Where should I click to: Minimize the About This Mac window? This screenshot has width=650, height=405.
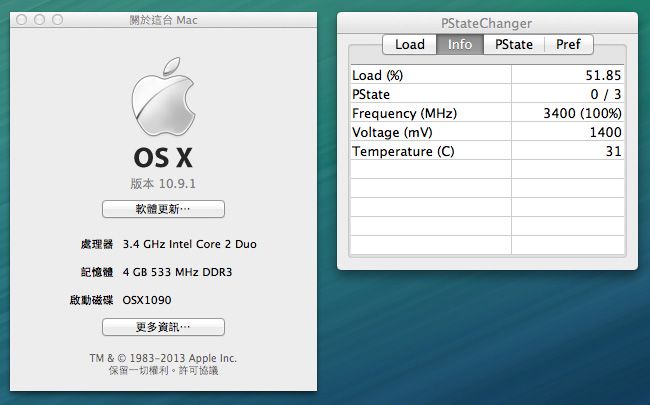(39, 19)
